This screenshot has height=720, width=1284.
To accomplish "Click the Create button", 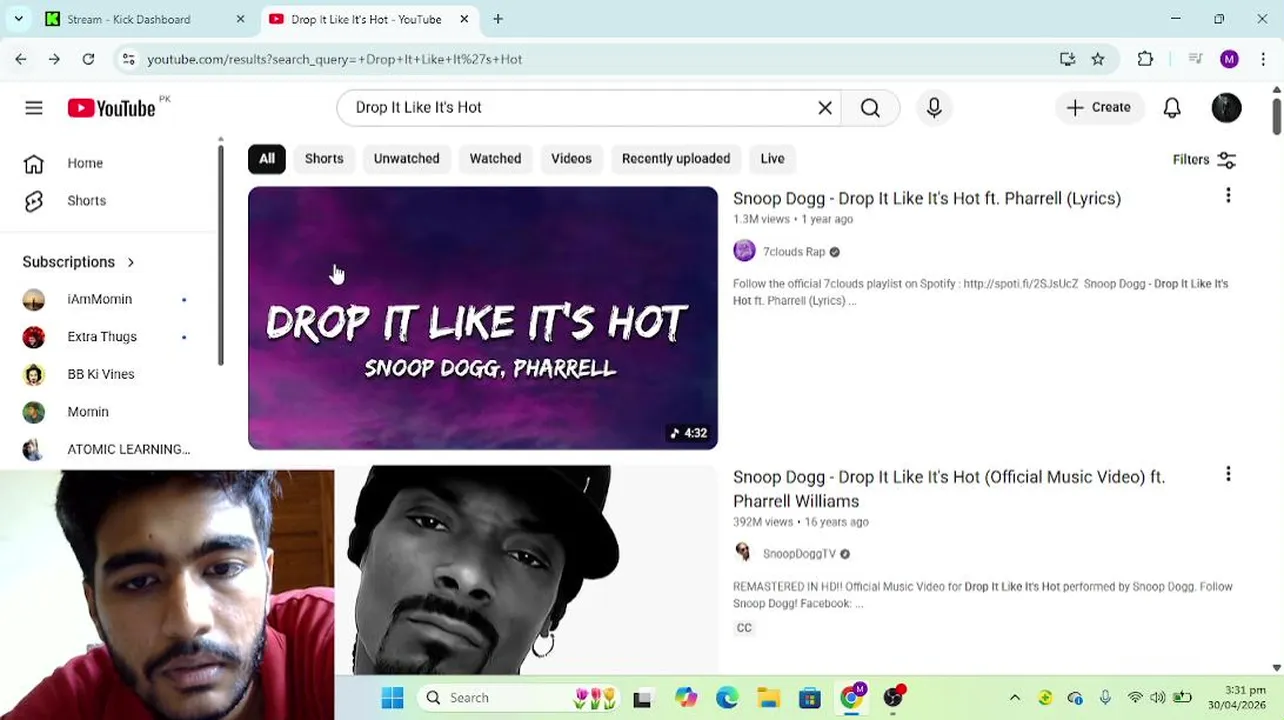I will click(1098, 108).
